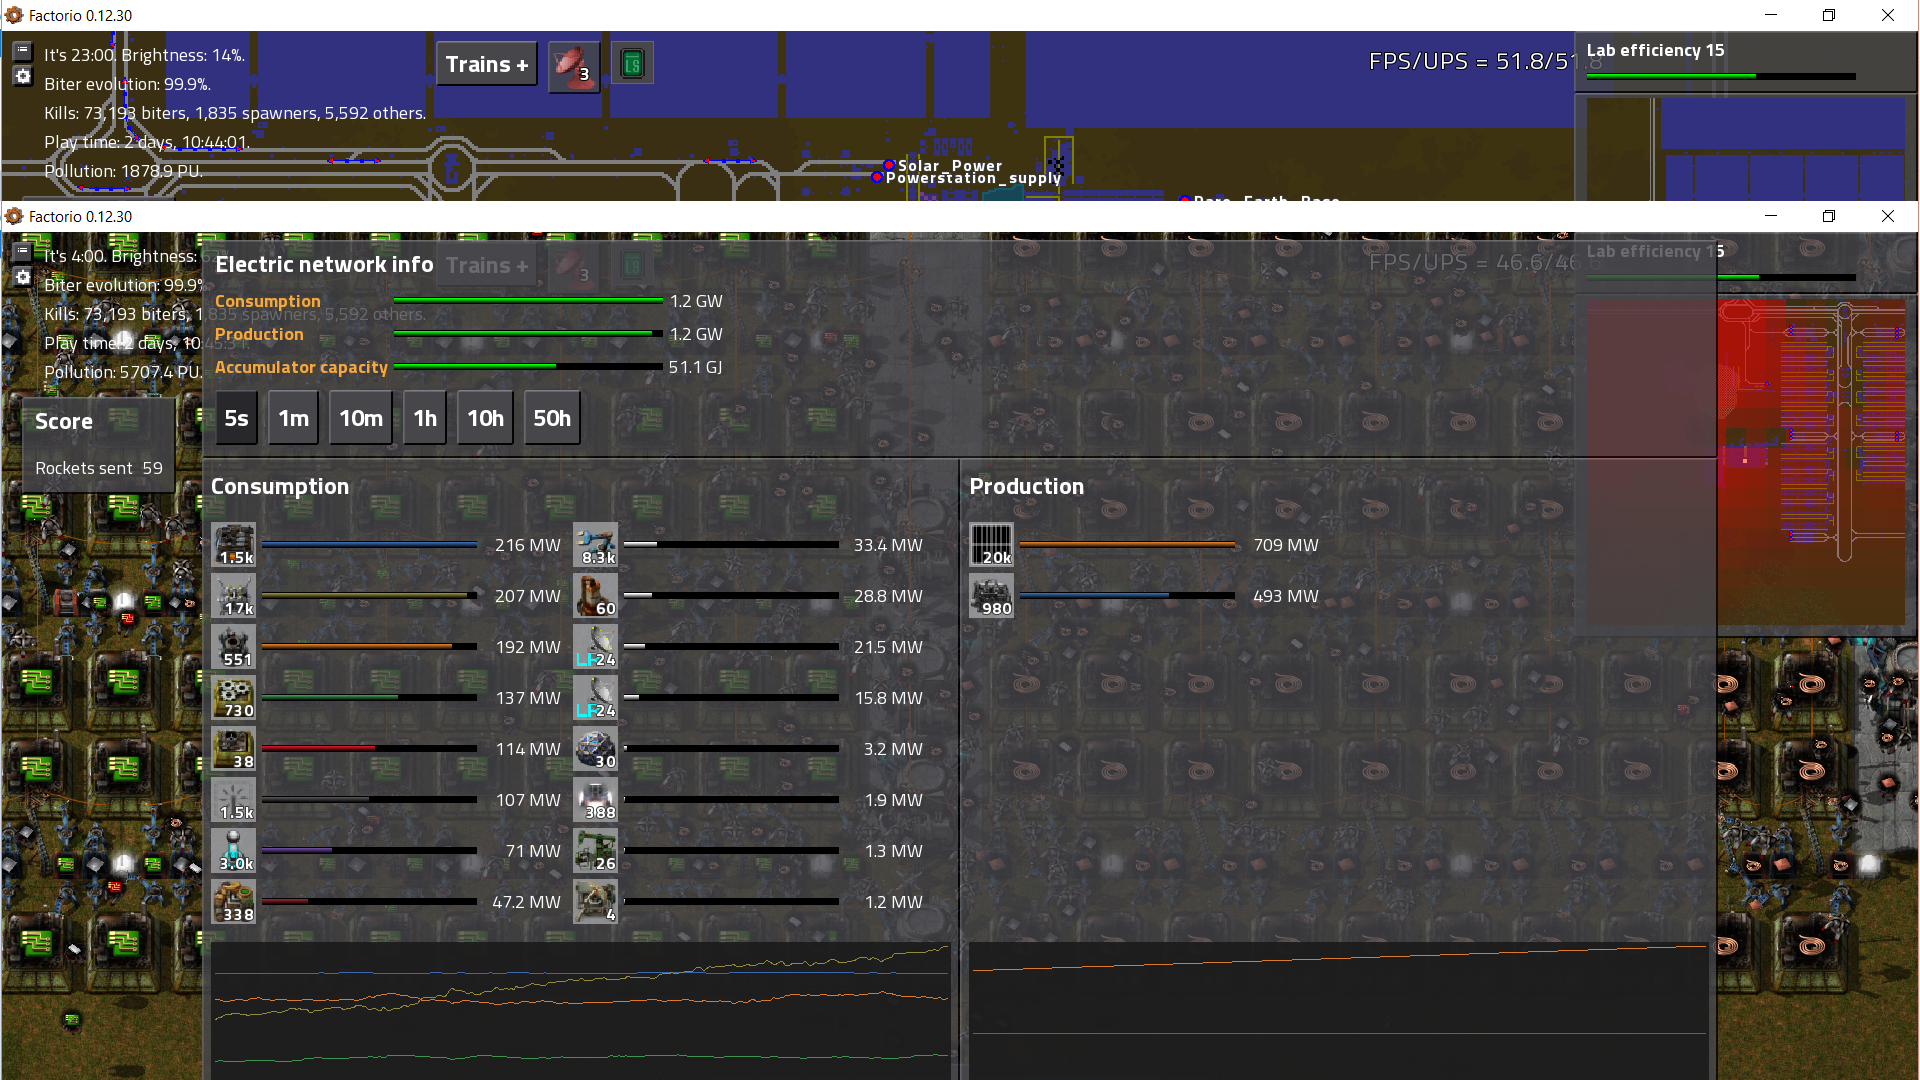
Task: Click the rocket silo icon showing 3
Action: coord(574,66)
